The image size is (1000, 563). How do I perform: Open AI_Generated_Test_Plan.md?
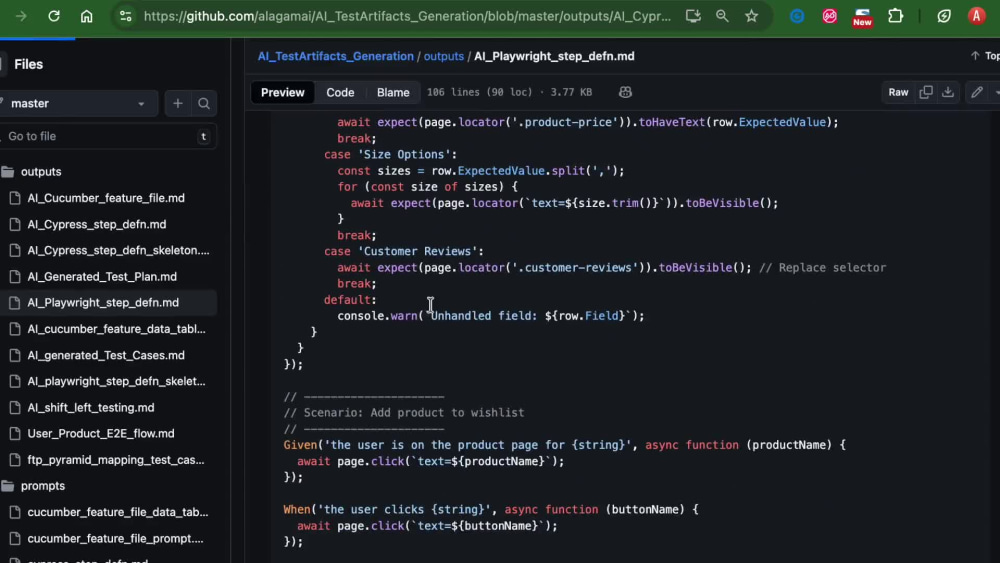click(x=102, y=276)
